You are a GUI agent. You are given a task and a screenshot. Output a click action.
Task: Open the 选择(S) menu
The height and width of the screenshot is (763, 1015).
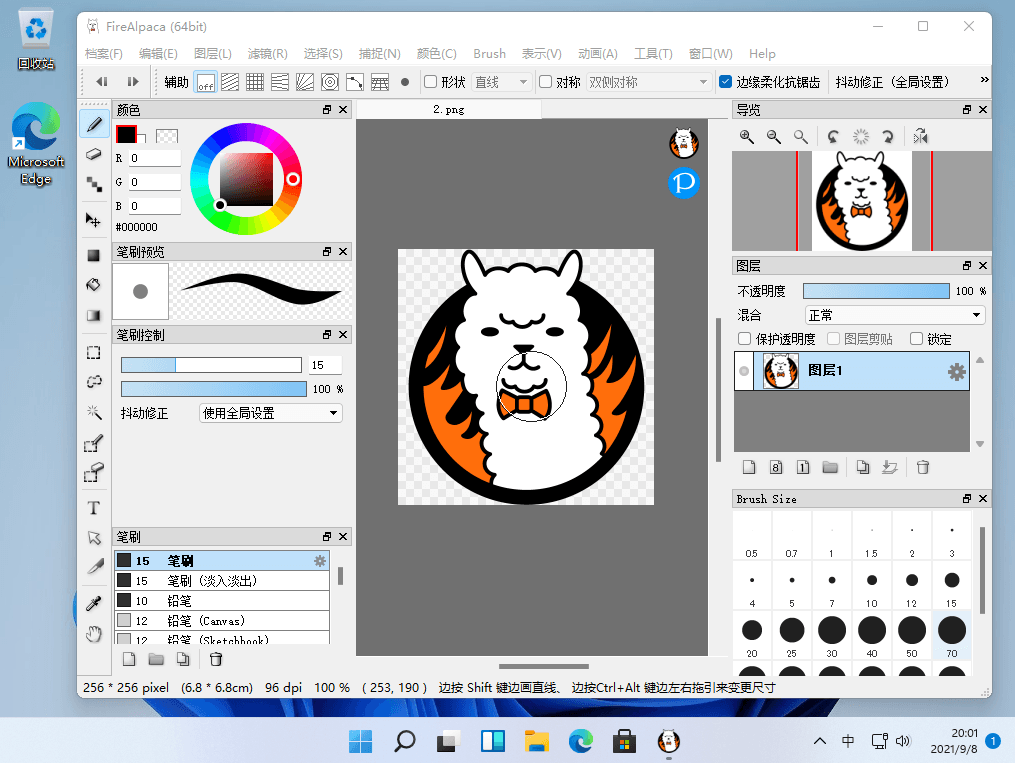coord(323,54)
